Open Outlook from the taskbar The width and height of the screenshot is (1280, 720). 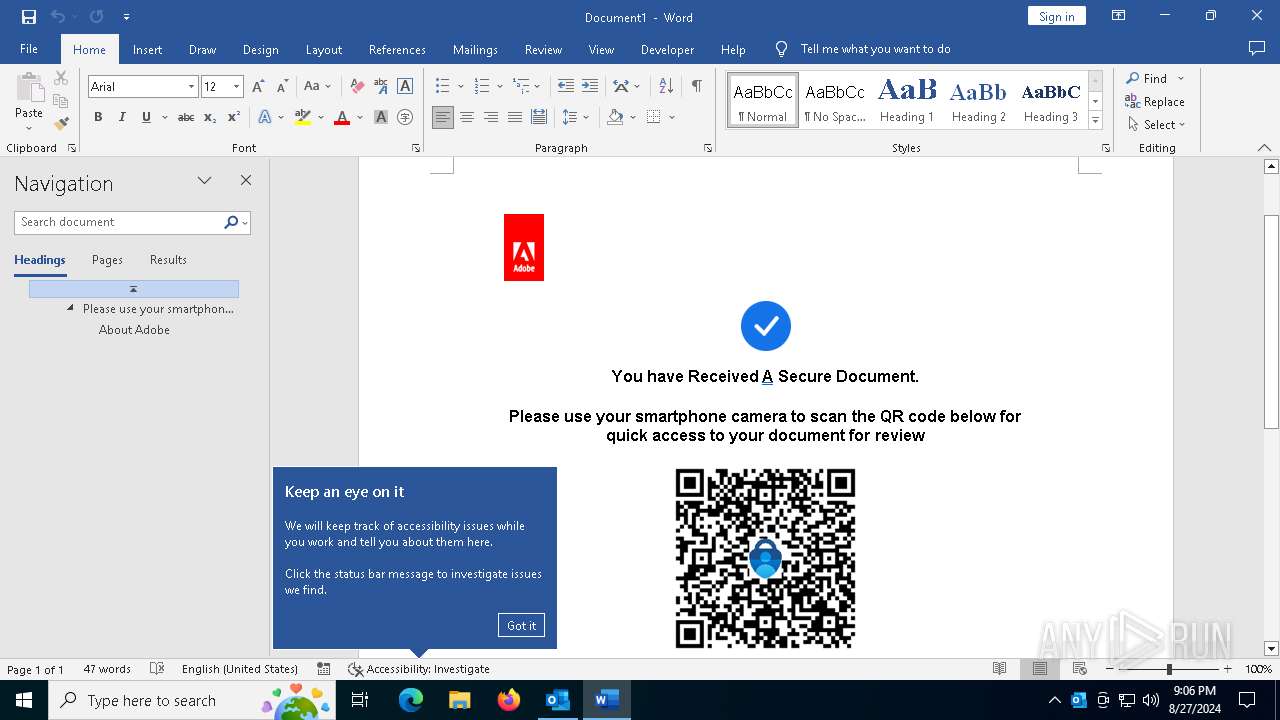coord(557,700)
